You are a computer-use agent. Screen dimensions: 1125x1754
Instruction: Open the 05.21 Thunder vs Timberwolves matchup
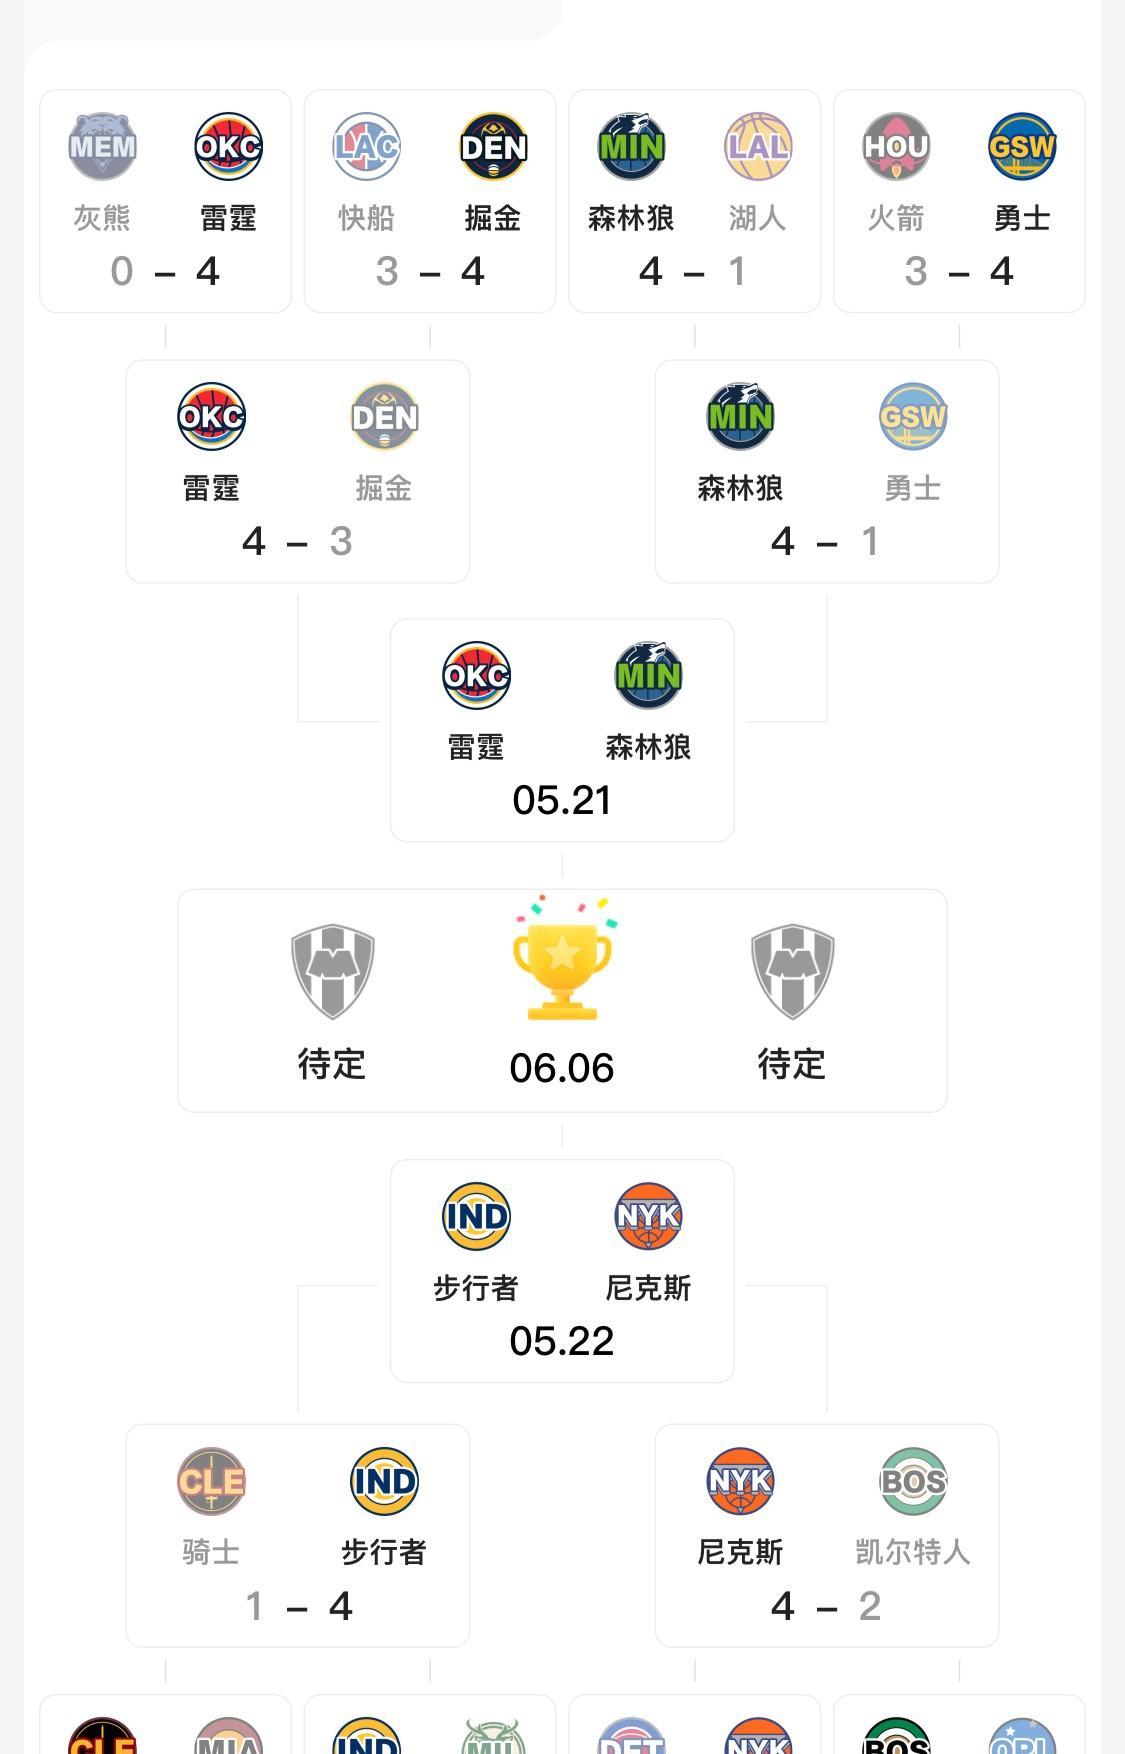(x=562, y=730)
